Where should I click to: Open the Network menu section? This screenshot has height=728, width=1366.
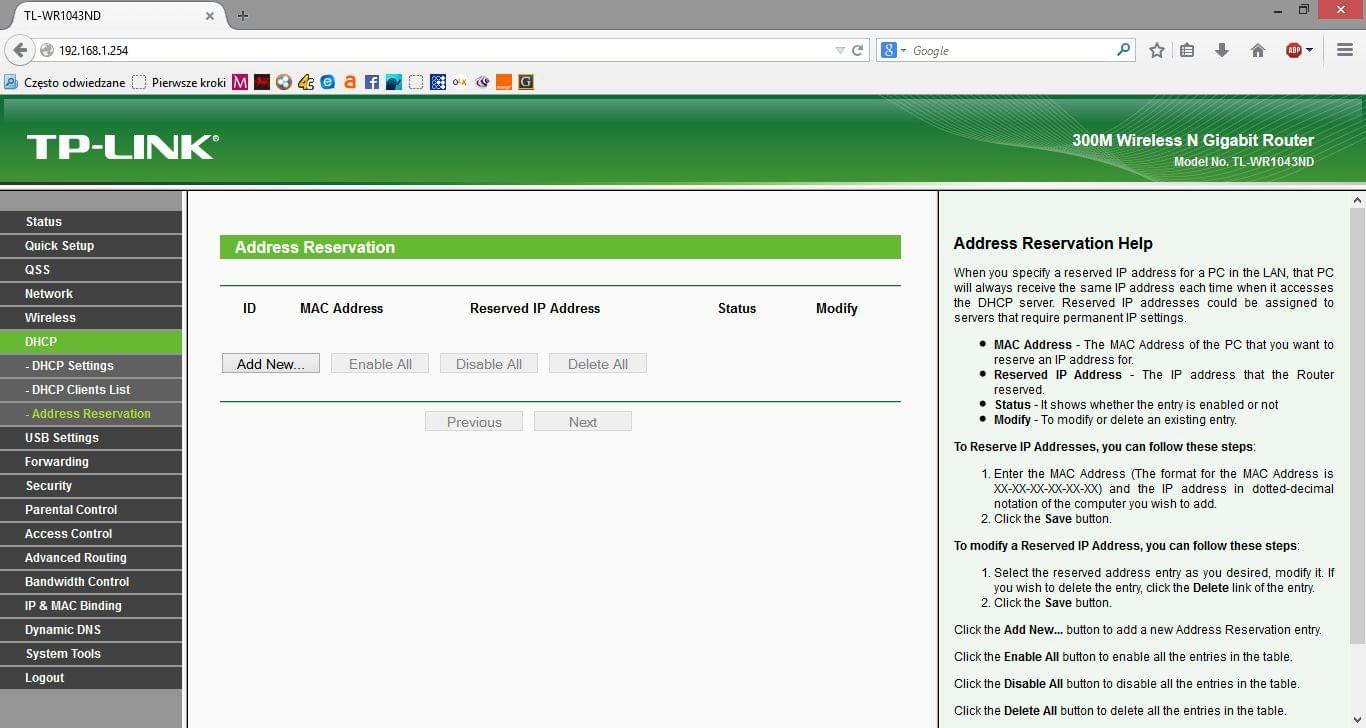click(x=91, y=294)
